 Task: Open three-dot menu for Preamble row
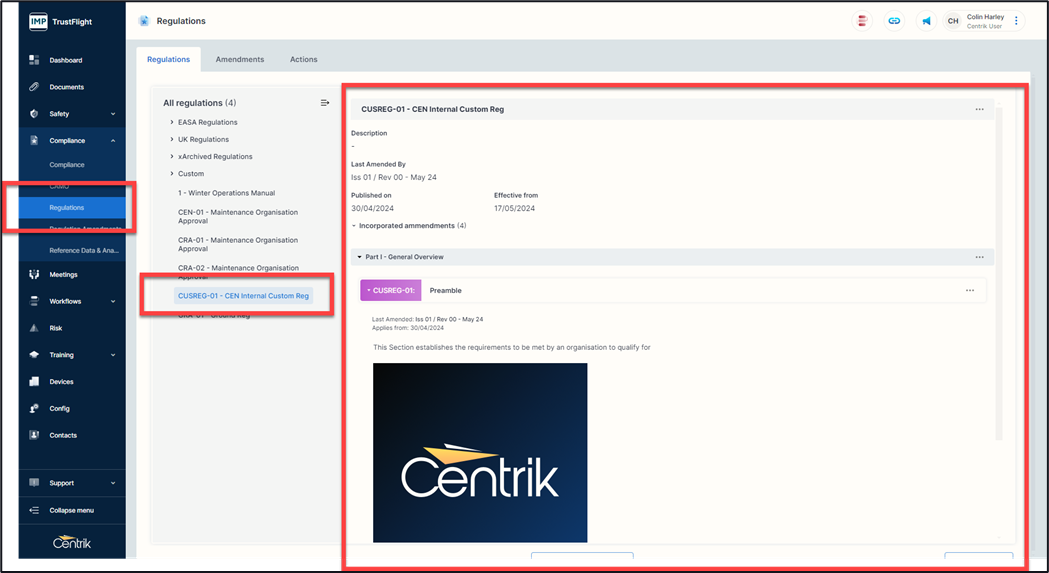click(969, 291)
